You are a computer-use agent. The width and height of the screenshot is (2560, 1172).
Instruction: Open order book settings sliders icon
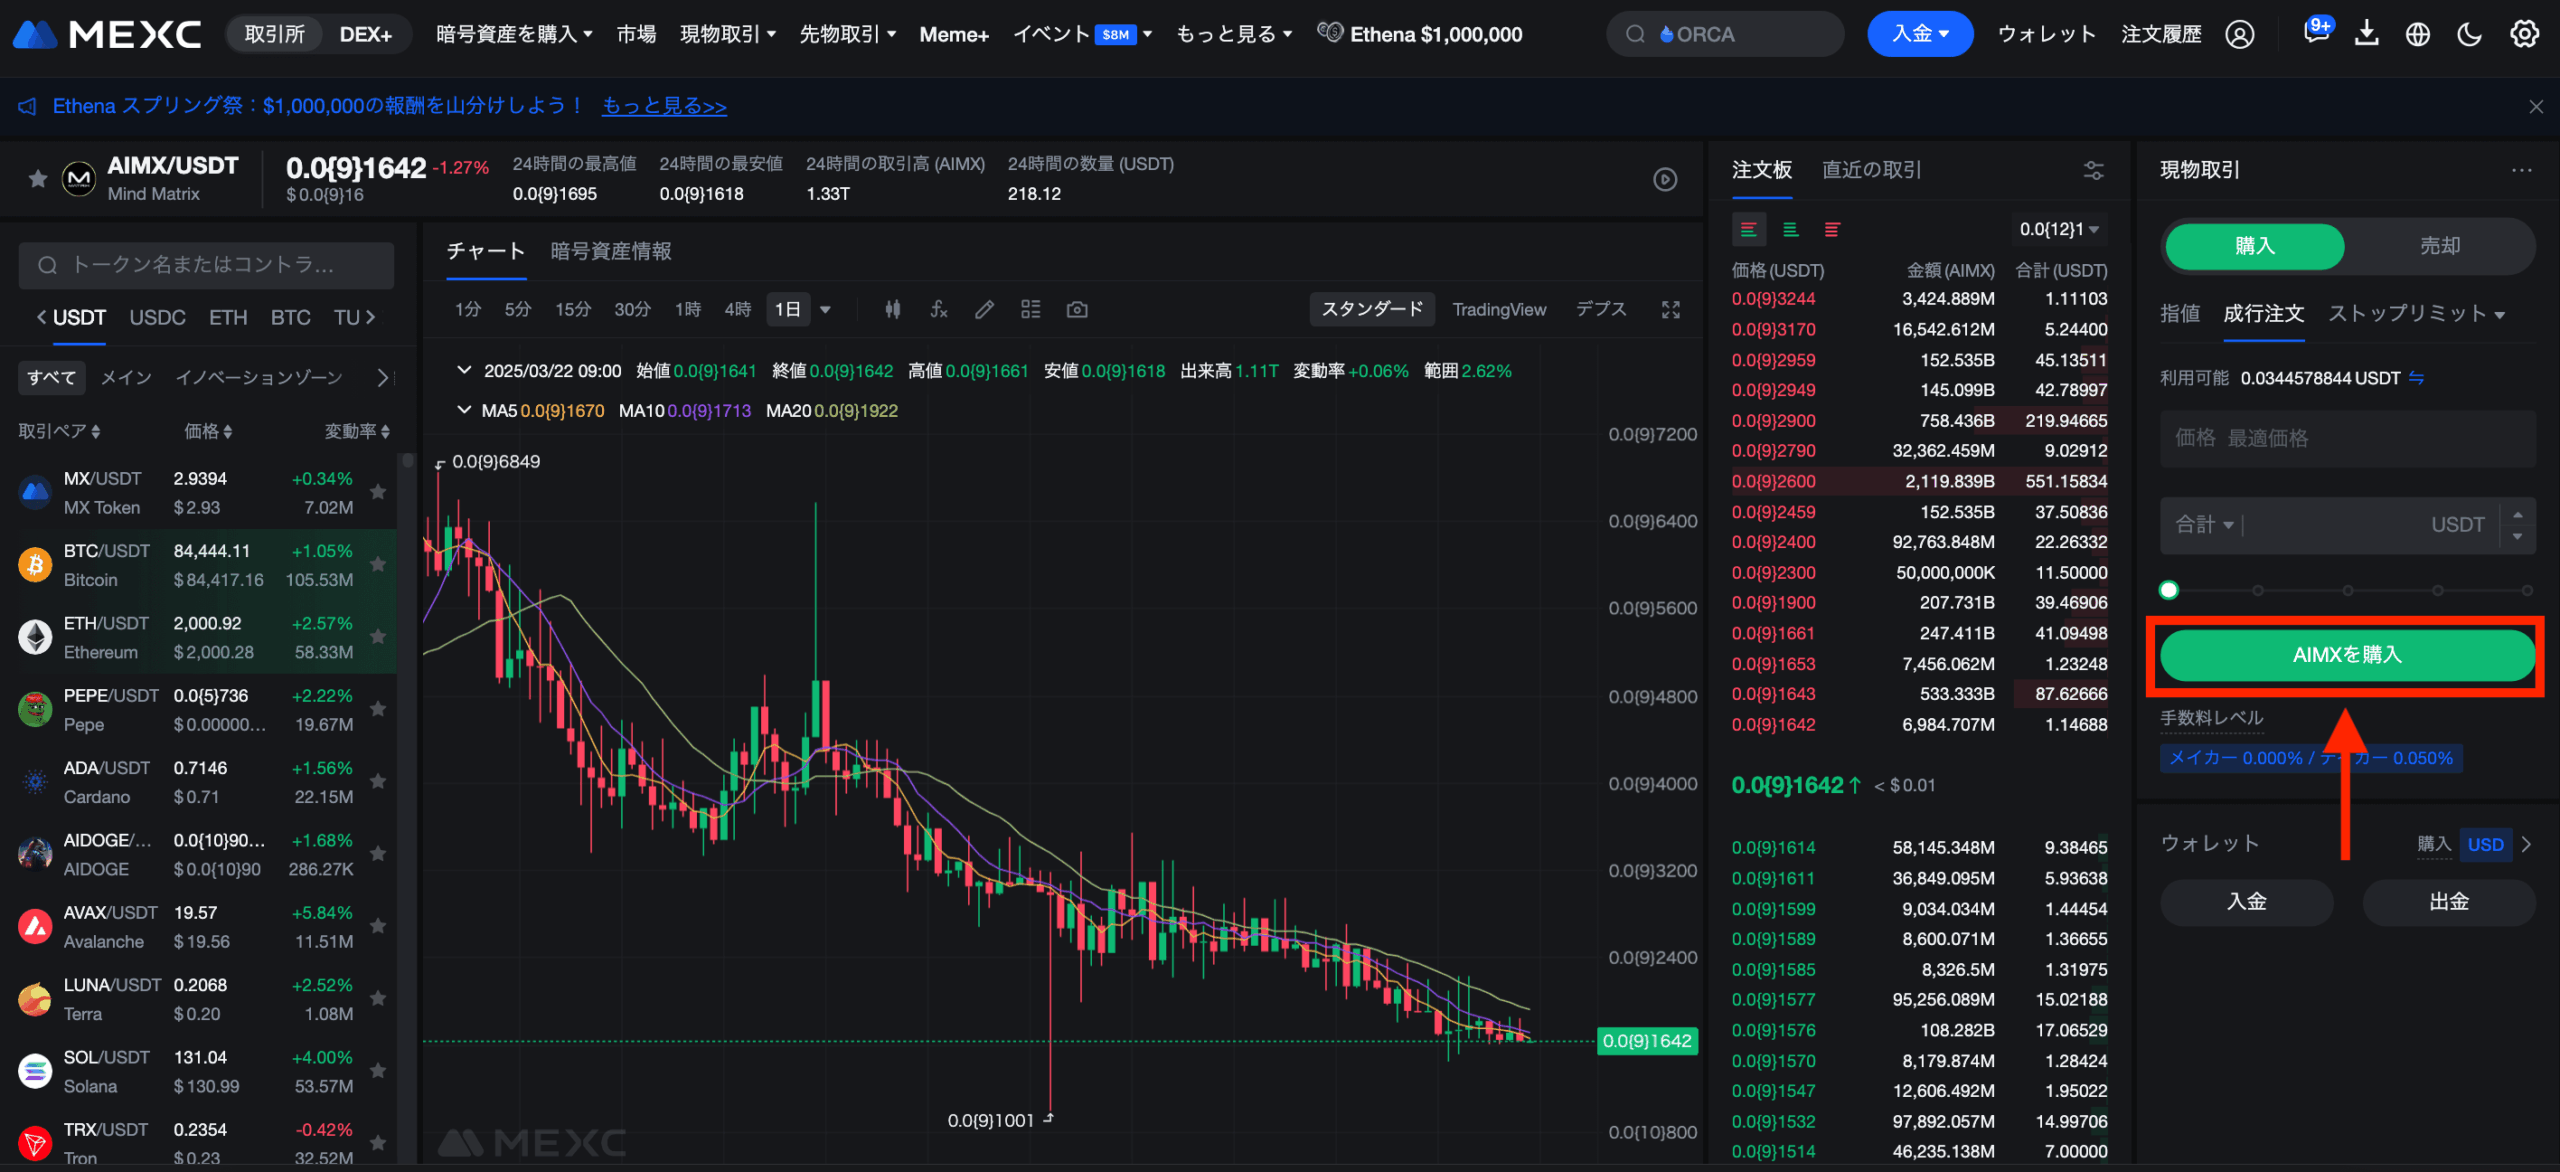(2093, 171)
